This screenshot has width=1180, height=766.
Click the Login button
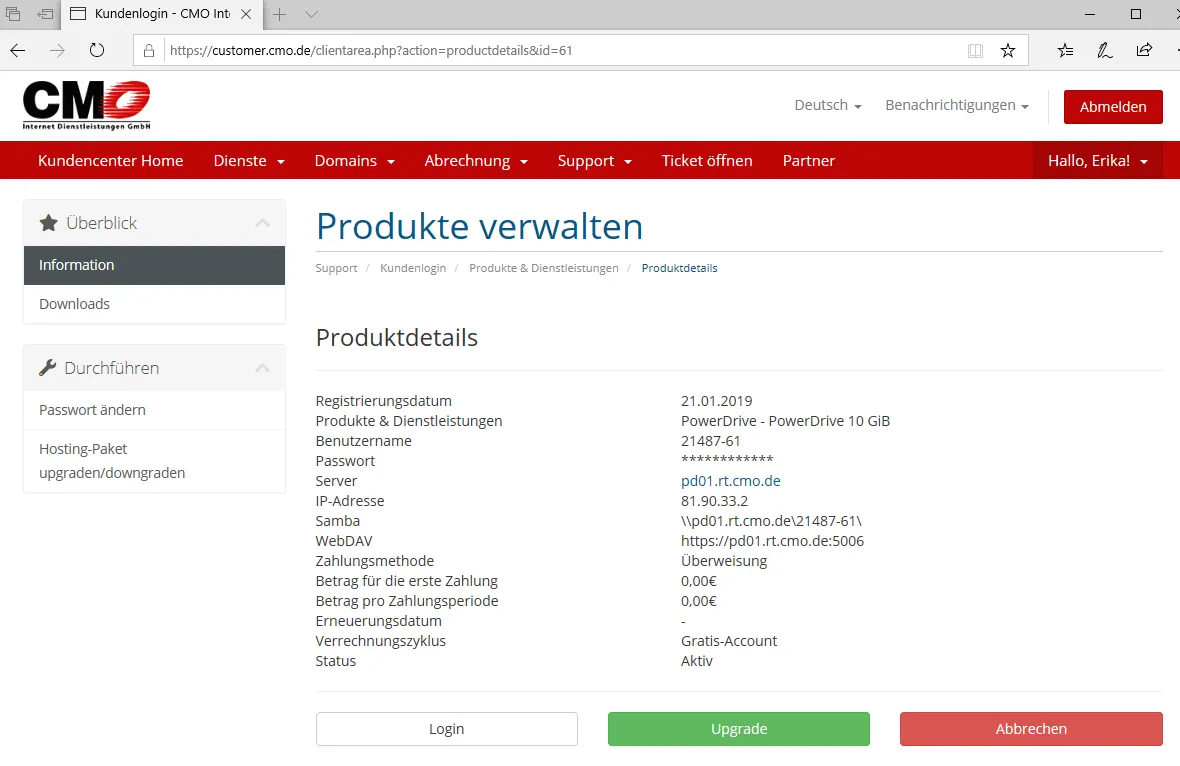pos(446,728)
